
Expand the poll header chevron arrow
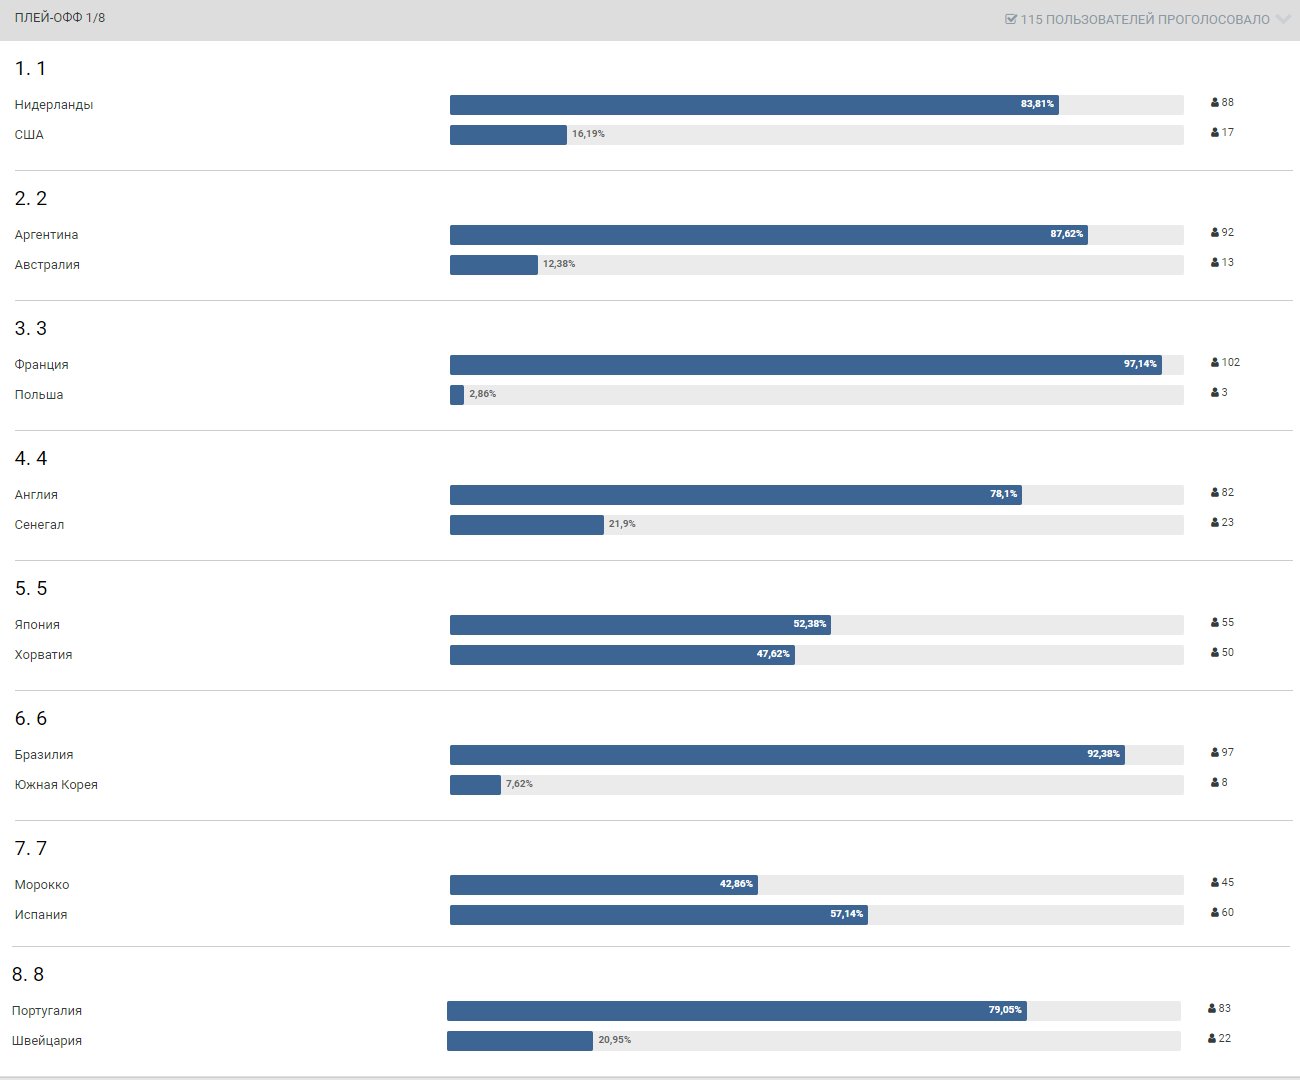tap(1283, 19)
